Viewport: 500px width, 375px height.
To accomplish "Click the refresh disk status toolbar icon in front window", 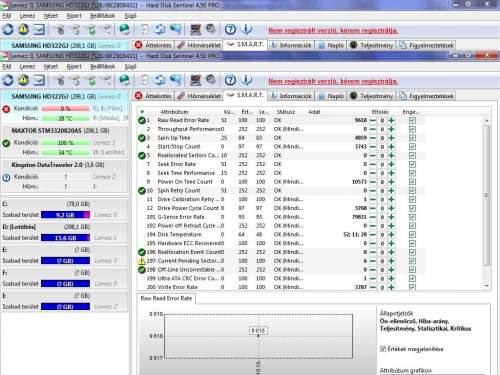I will [8, 80].
